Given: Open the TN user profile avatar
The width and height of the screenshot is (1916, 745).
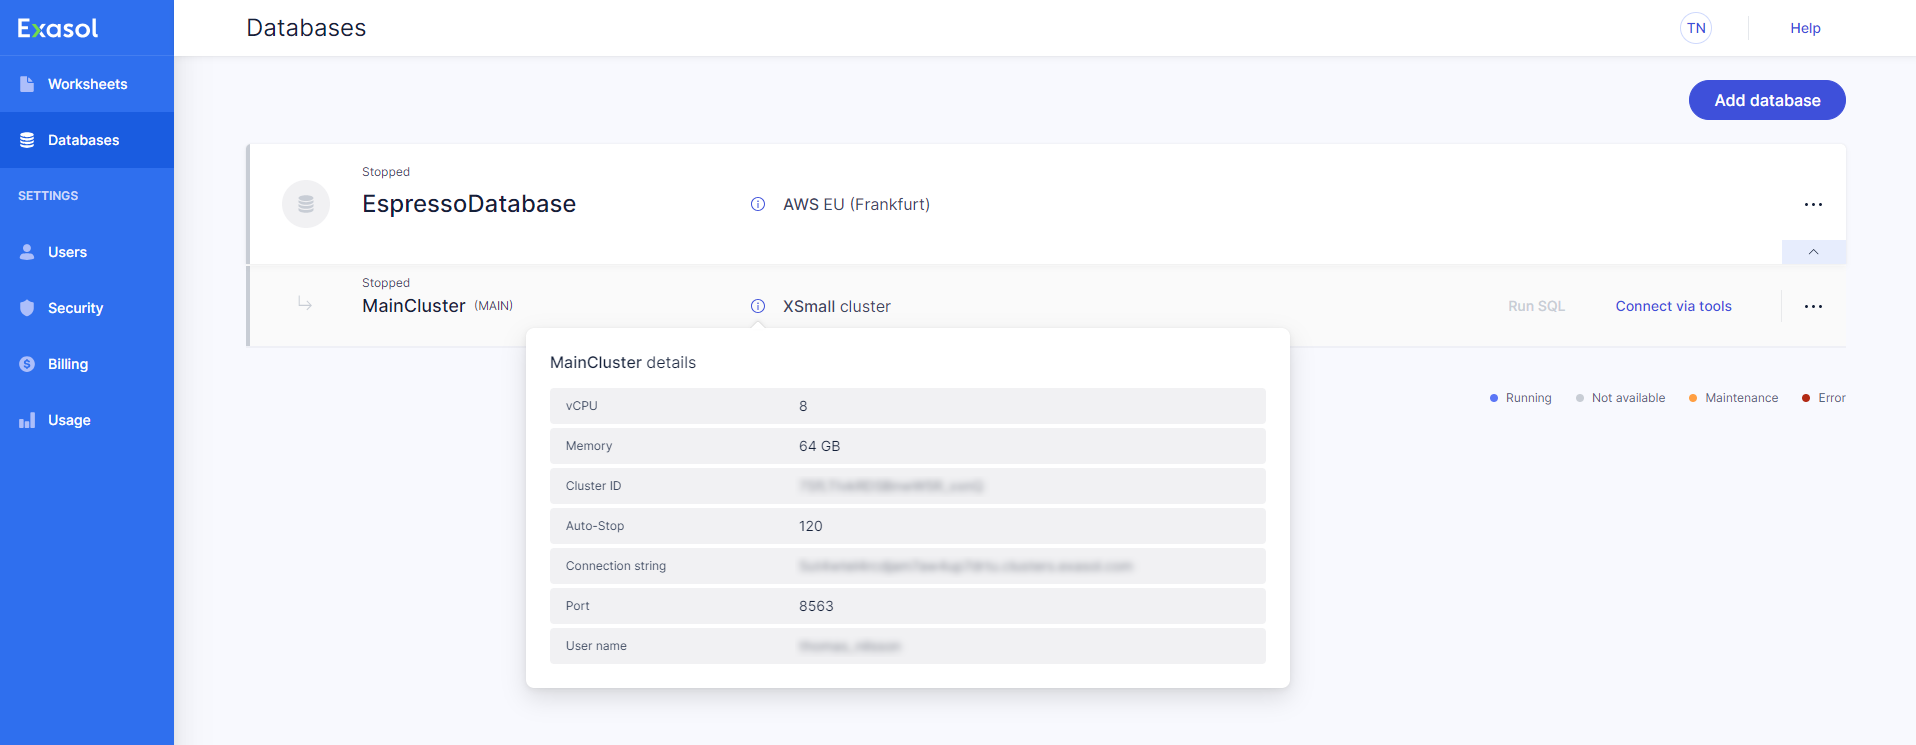Looking at the screenshot, I should point(1696,28).
